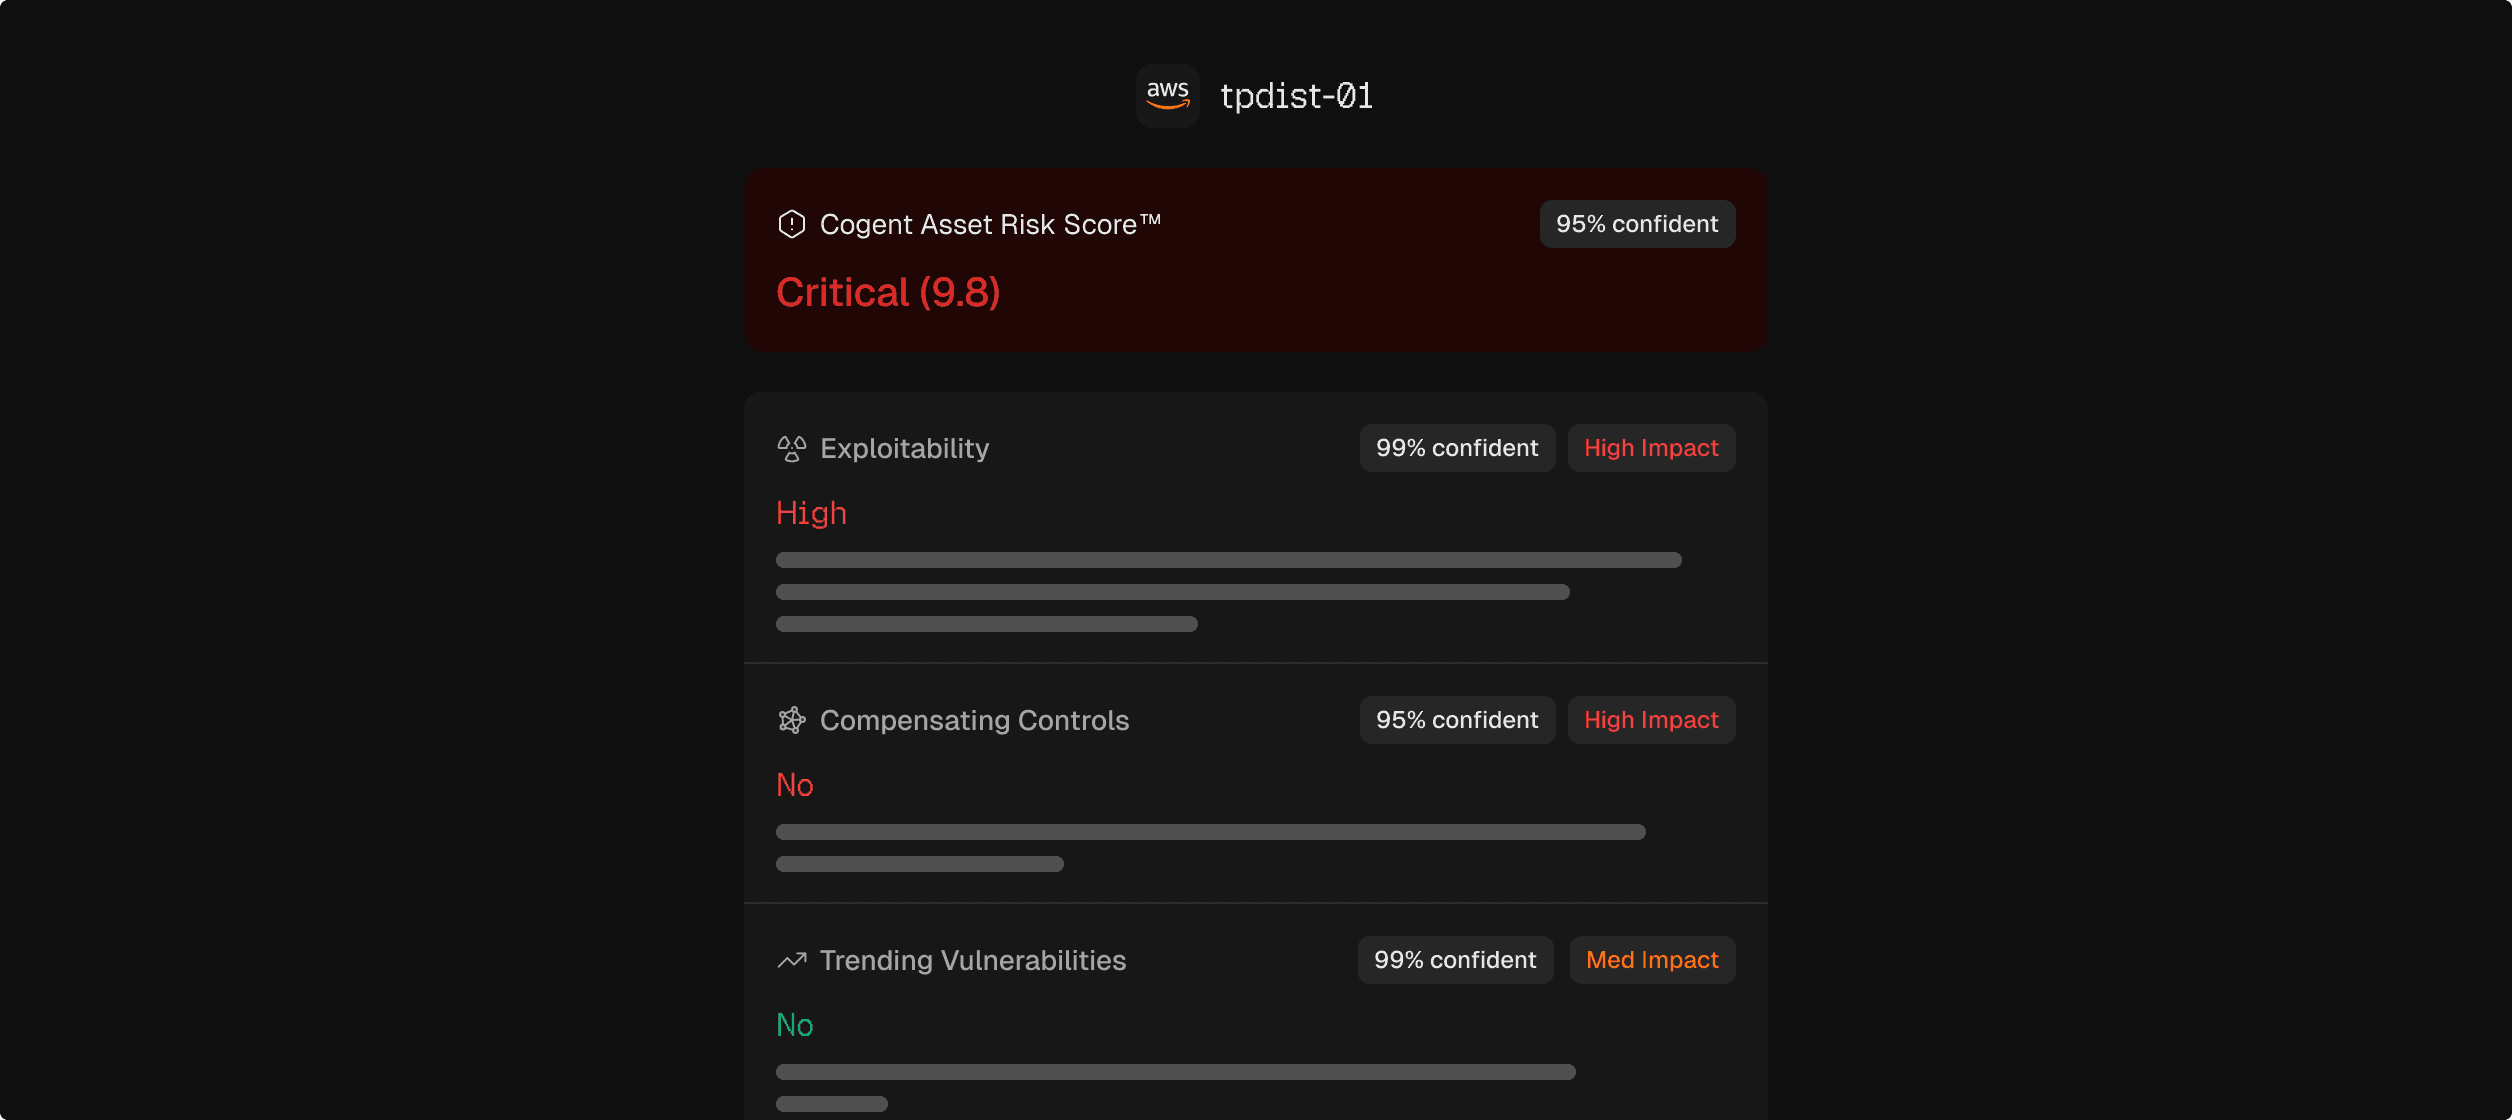Click the 95% confident badge for Compensating Controls
The width and height of the screenshot is (2512, 1120).
tap(1457, 720)
